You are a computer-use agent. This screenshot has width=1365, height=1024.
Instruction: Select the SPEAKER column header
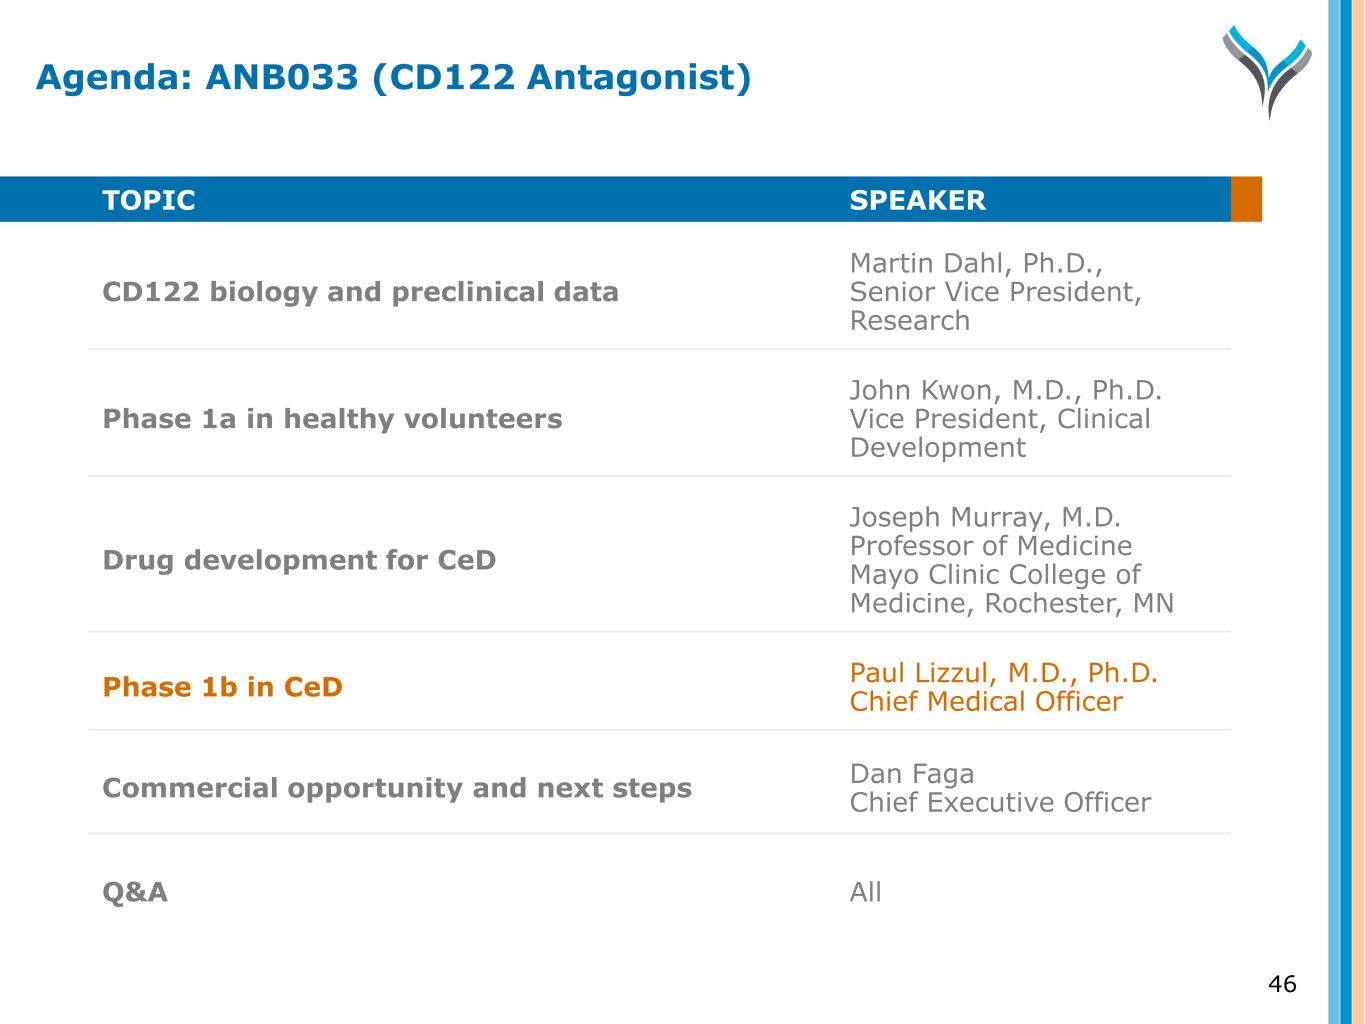[917, 200]
